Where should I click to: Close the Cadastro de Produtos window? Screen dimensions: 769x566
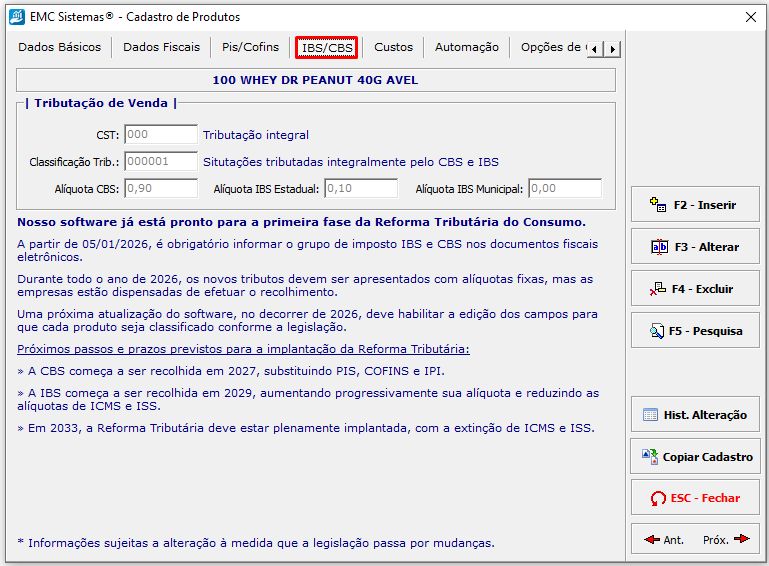click(x=750, y=17)
